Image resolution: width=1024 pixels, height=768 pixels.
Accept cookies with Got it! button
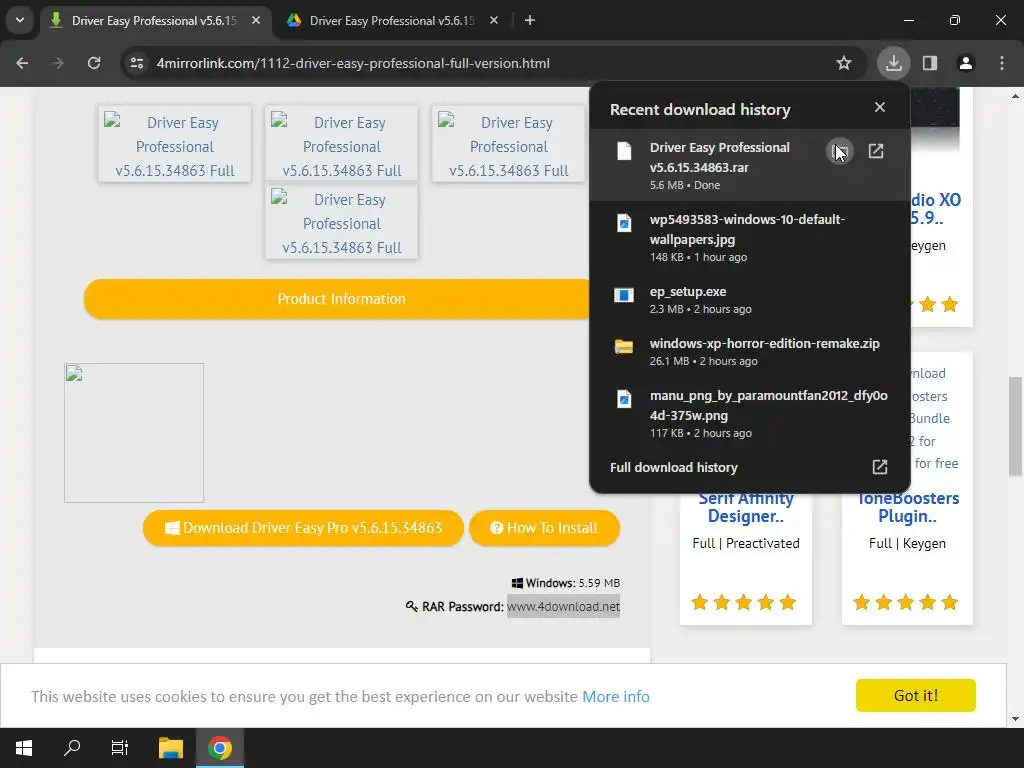click(x=916, y=696)
